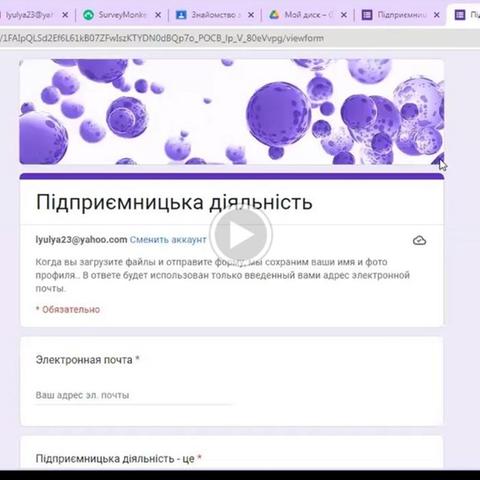The height and width of the screenshot is (480, 480).
Task: Close the lyulya23@yahoo tab
Action: [x=65, y=15]
